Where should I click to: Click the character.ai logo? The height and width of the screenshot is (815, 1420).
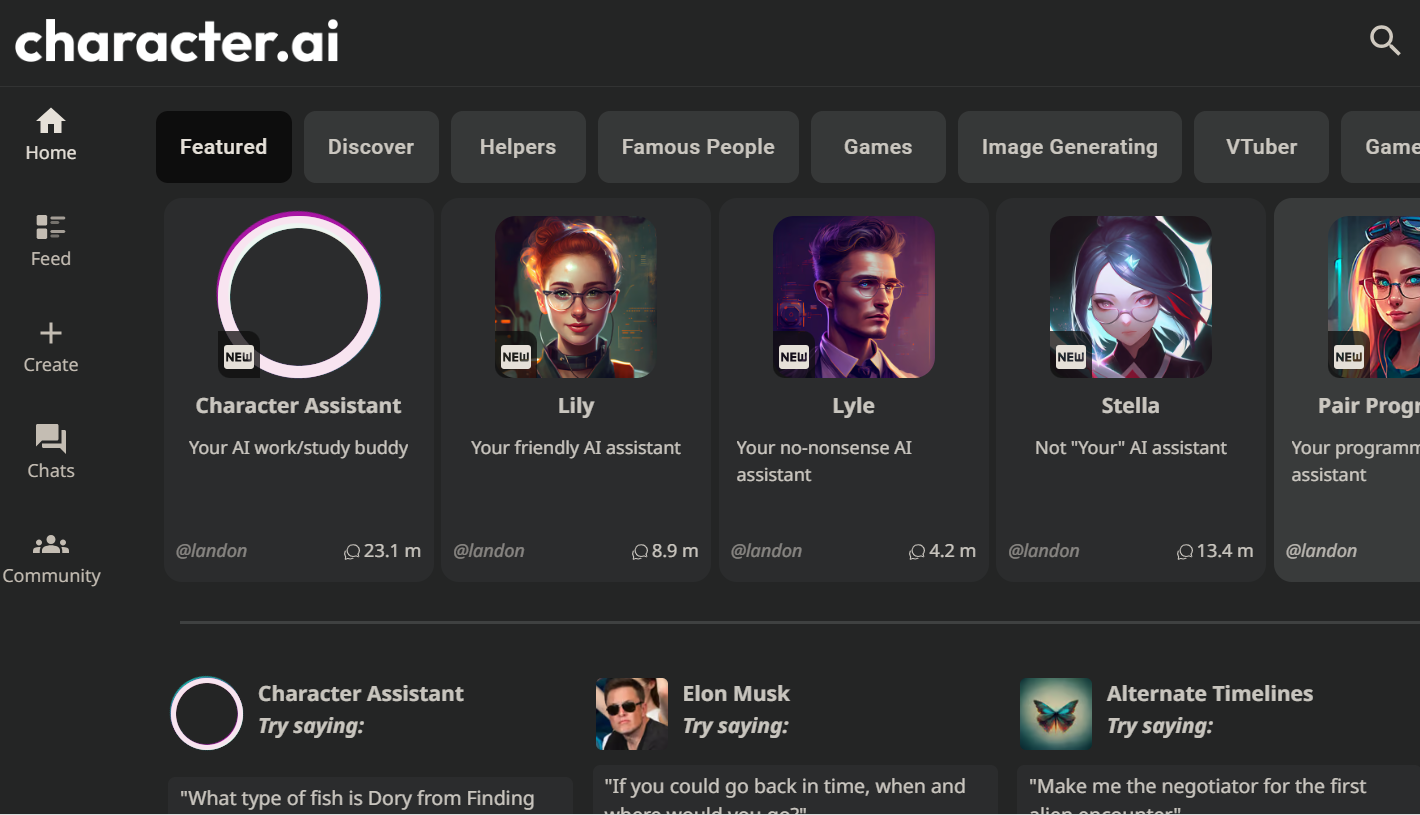[x=176, y=42]
